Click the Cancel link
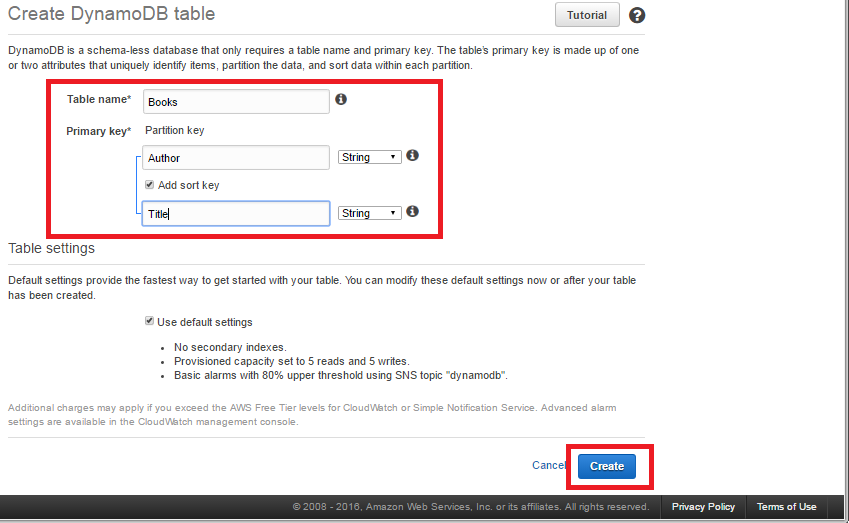 tap(548, 465)
